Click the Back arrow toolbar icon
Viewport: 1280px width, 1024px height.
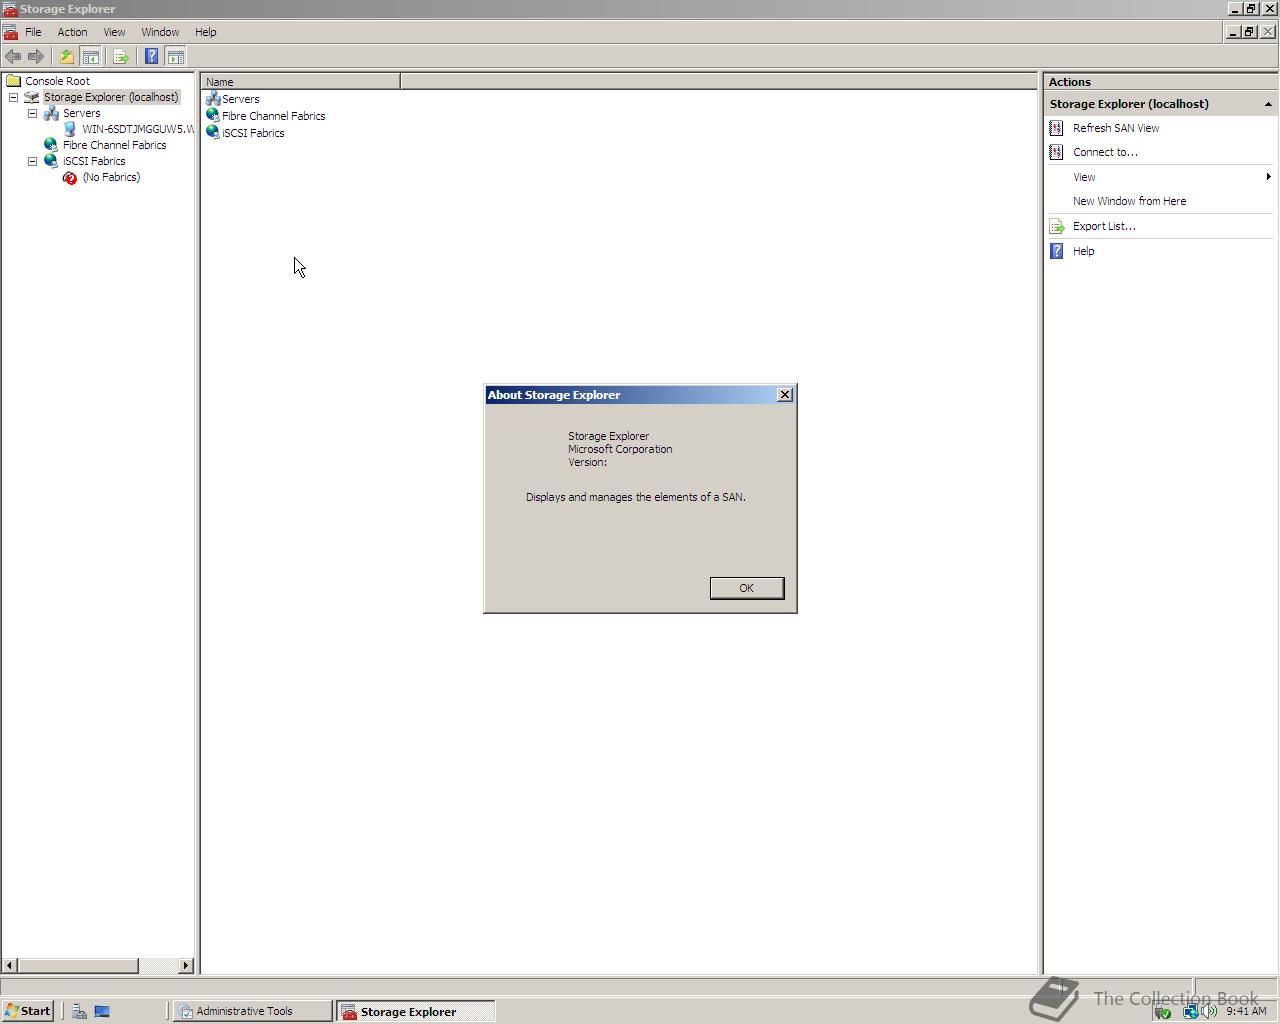(13, 57)
